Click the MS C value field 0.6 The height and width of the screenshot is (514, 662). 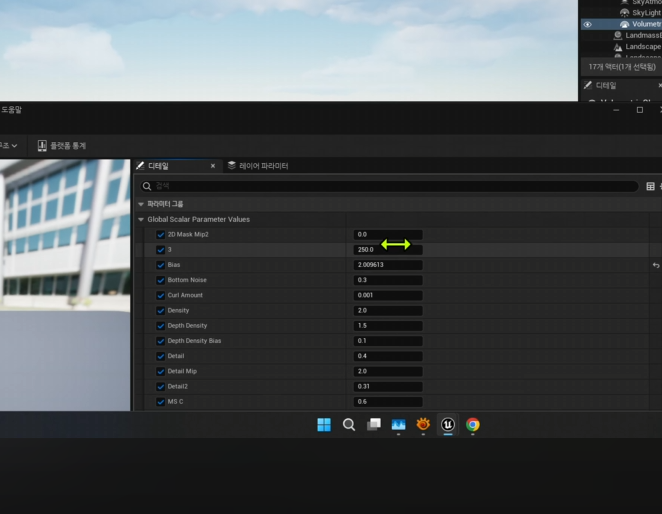click(x=388, y=402)
